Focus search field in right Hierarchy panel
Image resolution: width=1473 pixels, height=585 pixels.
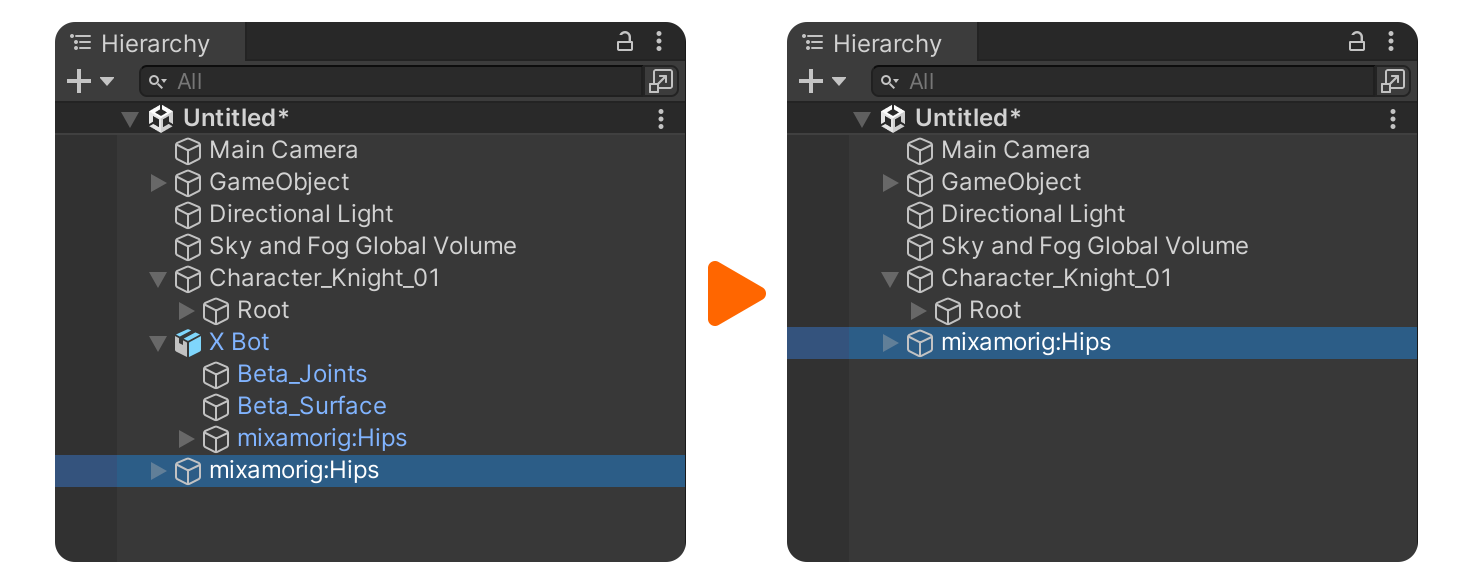(1123, 81)
